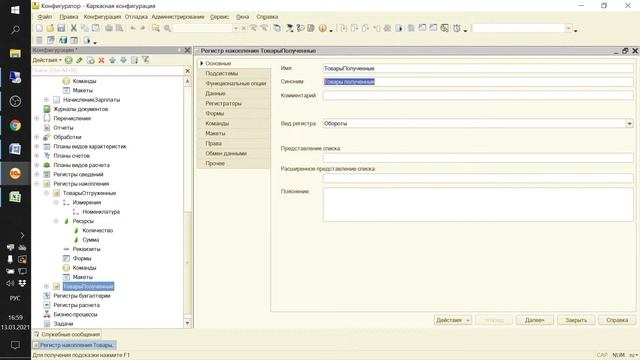The height and width of the screenshot is (360, 640).
Task: Click the Далее button
Action: pyautogui.click(x=534, y=320)
